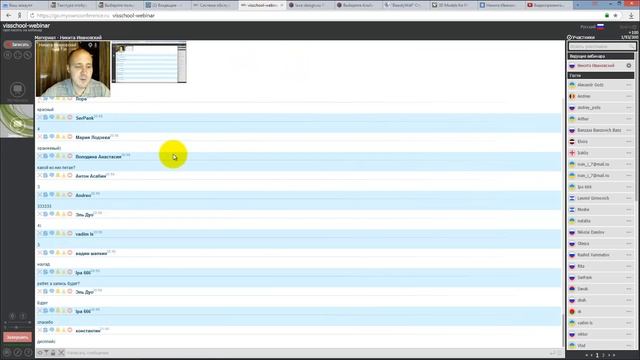Click bottom-left round icon under the Завершить button
This screenshot has width=640, height=360.
click(7, 352)
